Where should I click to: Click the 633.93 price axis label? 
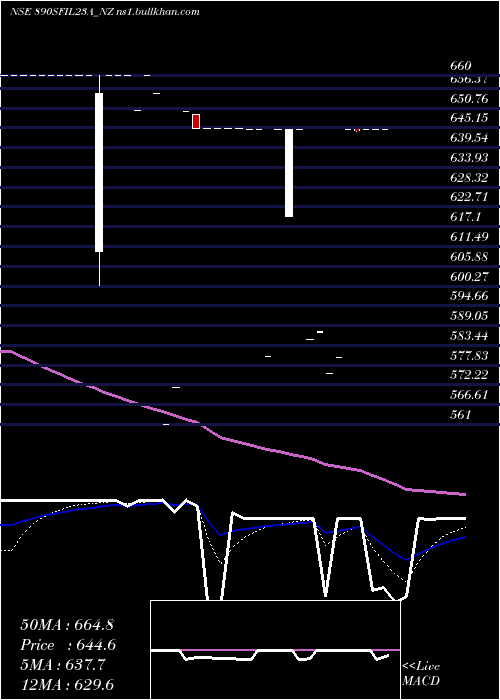tap(469, 158)
